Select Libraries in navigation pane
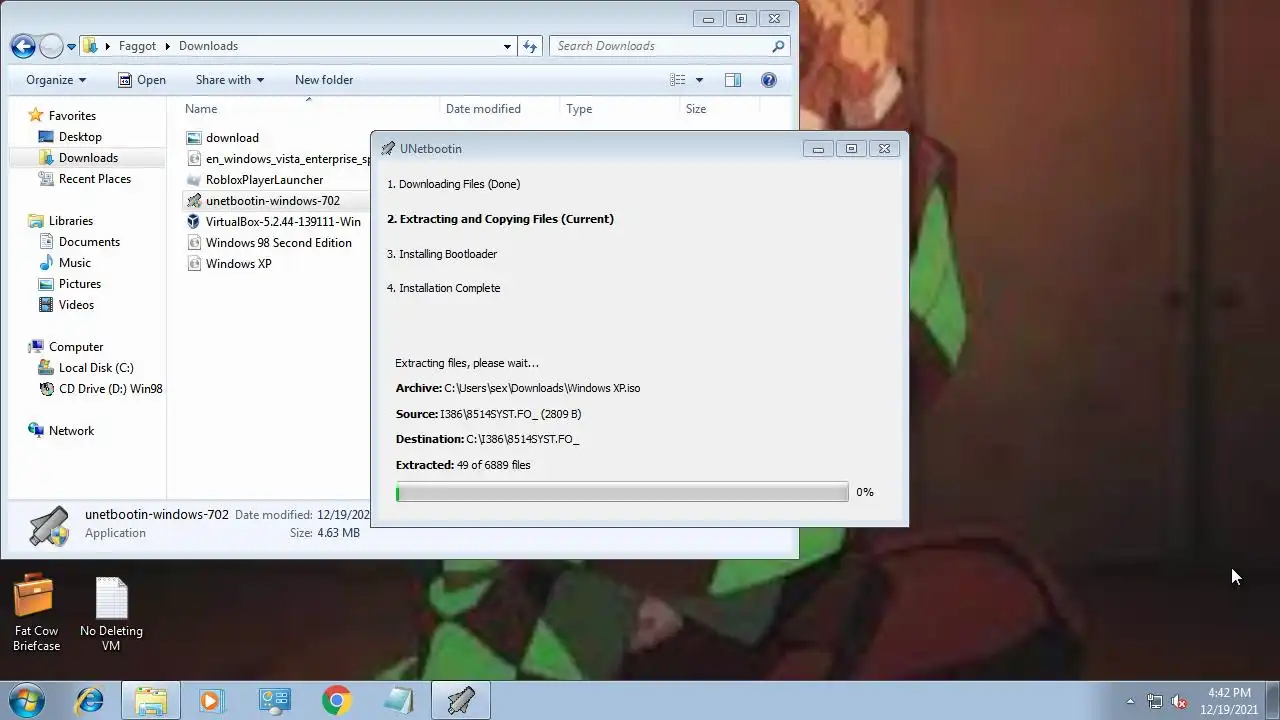The image size is (1280, 720). pyautogui.click(x=71, y=221)
